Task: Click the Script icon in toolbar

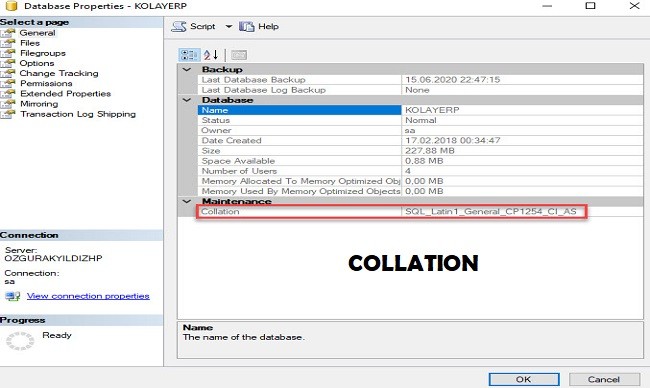Action: [x=179, y=27]
